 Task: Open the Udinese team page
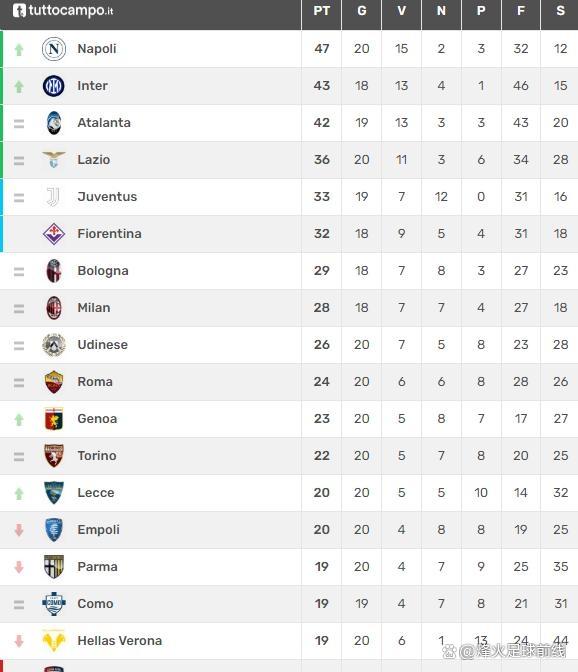(x=102, y=345)
